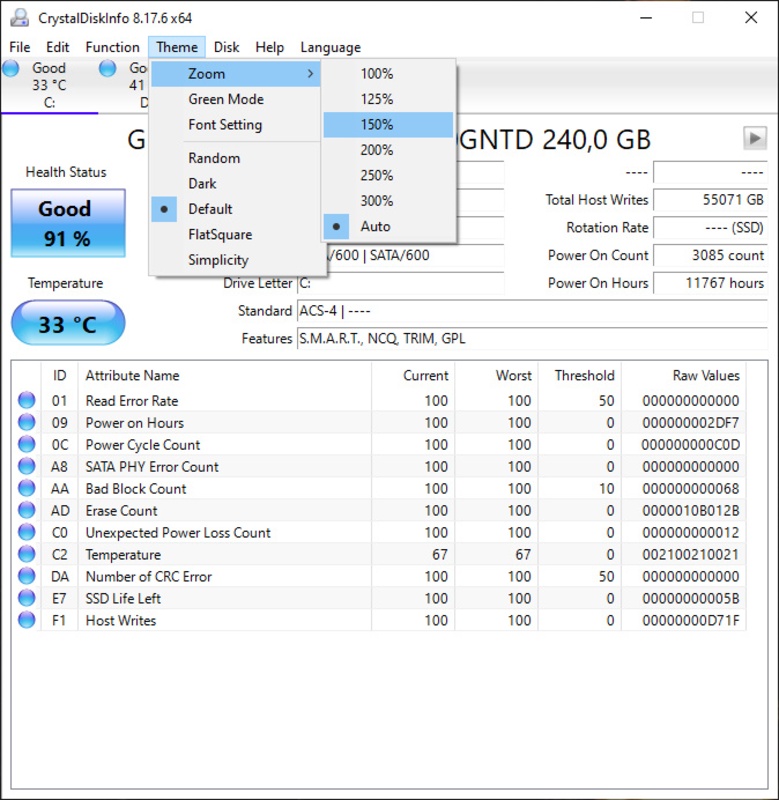Click the next disk arrow button
Image resolution: width=779 pixels, height=800 pixels.
pyautogui.click(x=755, y=138)
